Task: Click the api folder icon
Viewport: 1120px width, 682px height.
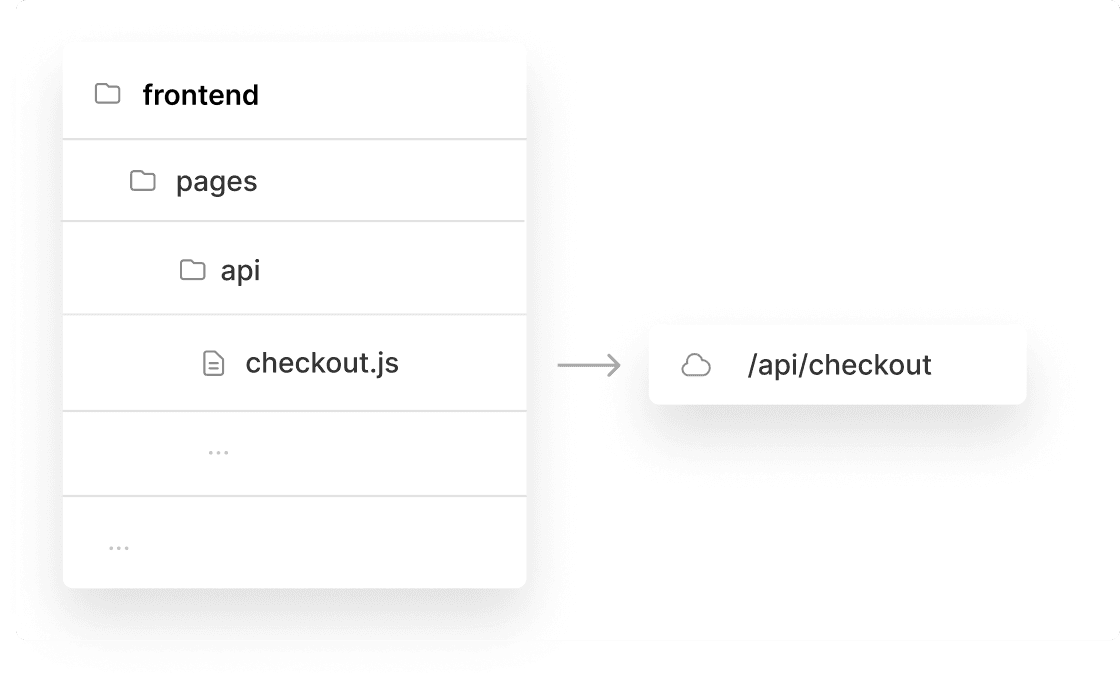Action: 192,270
